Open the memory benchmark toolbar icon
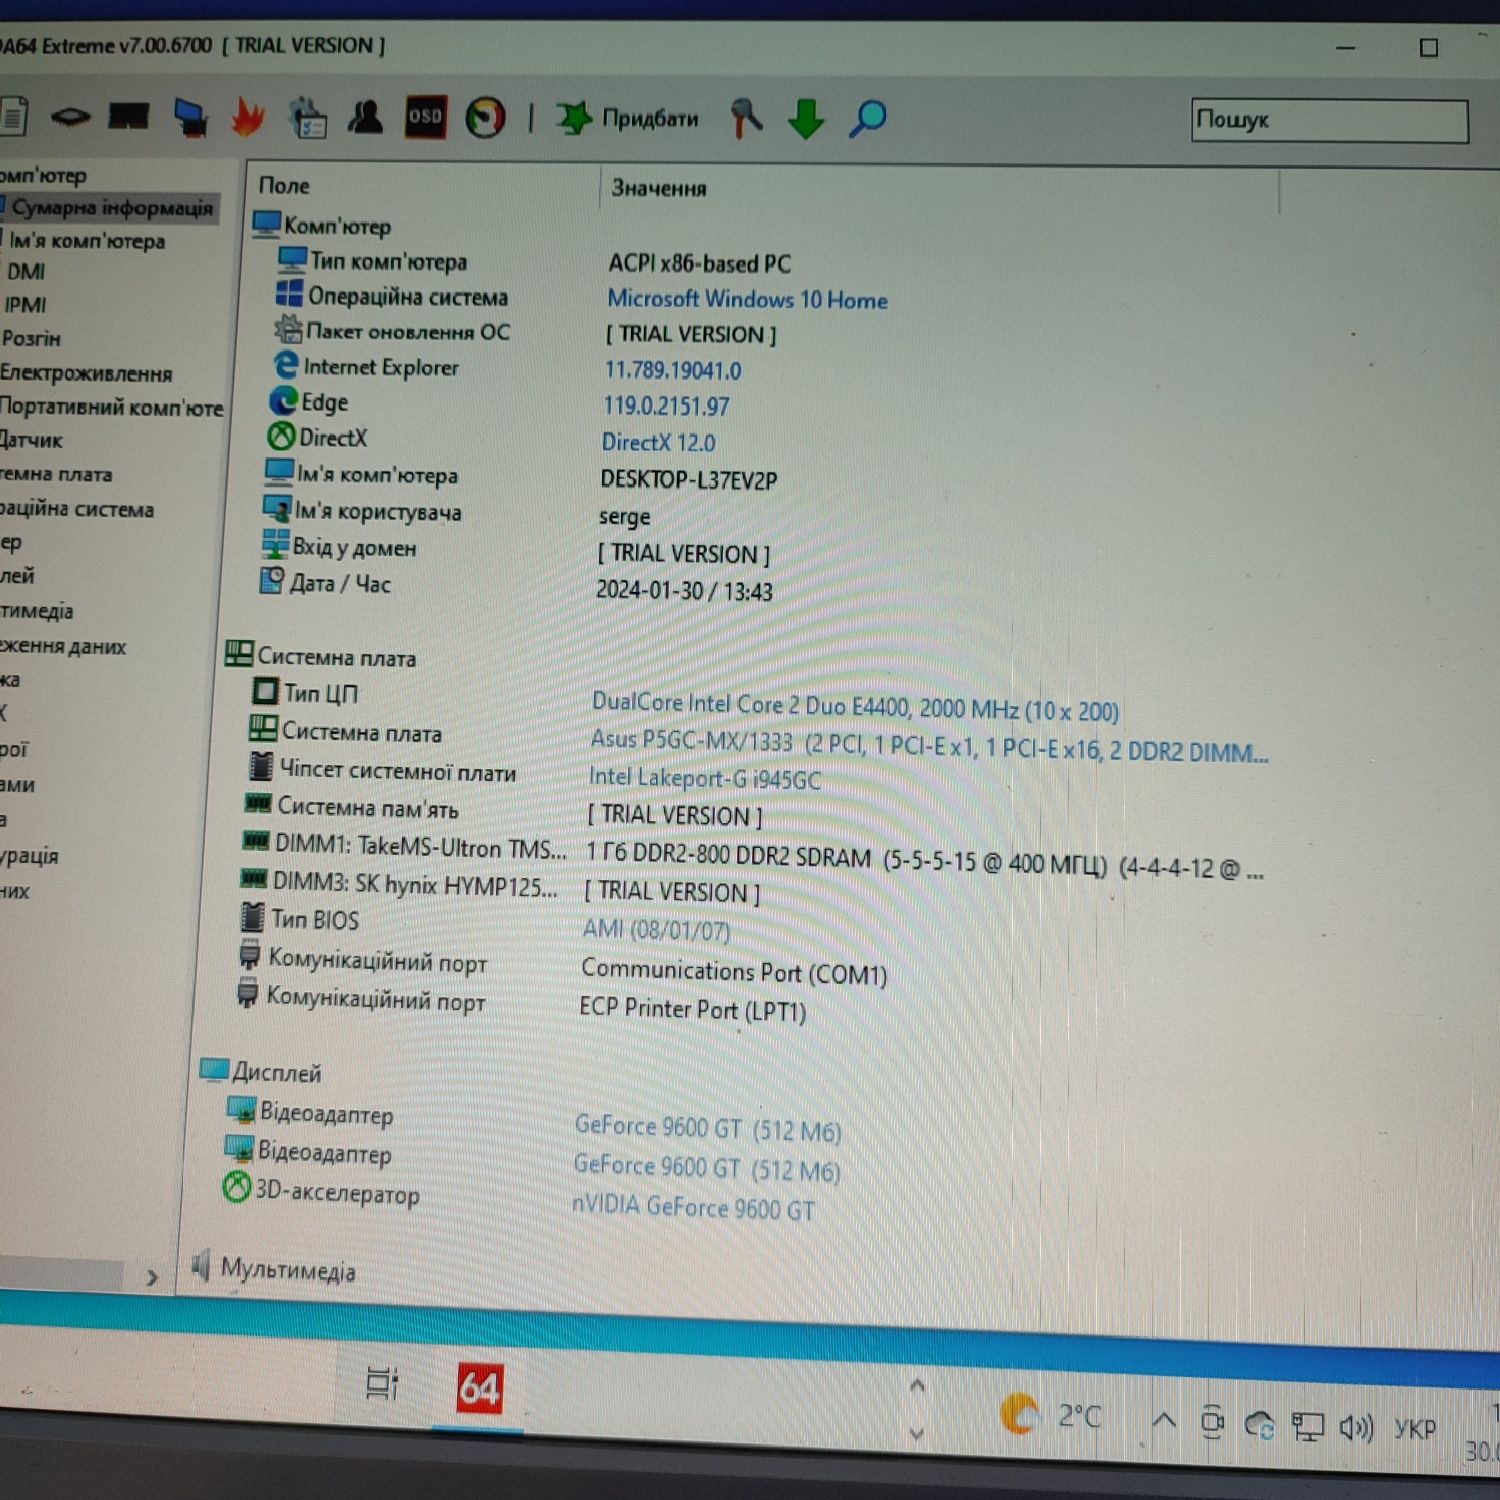The image size is (1500, 1500). click(x=129, y=117)
